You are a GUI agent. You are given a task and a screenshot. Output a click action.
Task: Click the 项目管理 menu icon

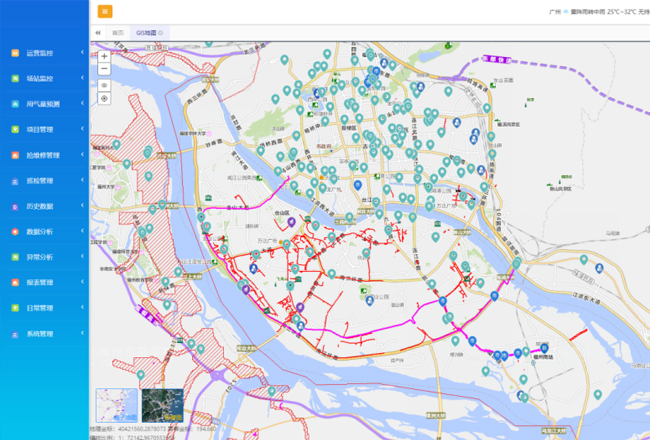(15, 130)
